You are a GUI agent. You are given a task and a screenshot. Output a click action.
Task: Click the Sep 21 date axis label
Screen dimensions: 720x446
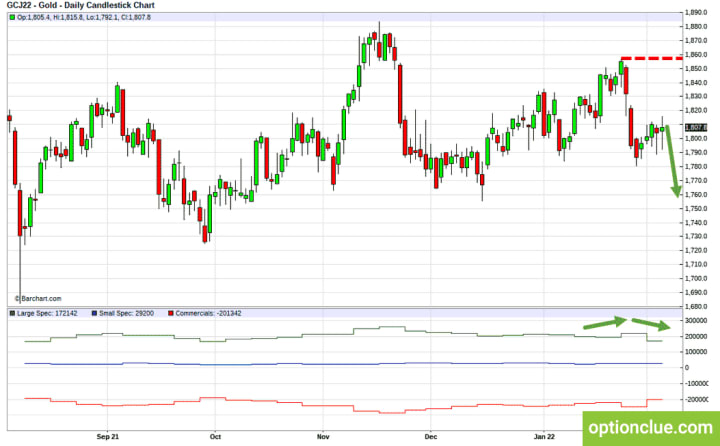pyautogui.click(x=107, y=436)
